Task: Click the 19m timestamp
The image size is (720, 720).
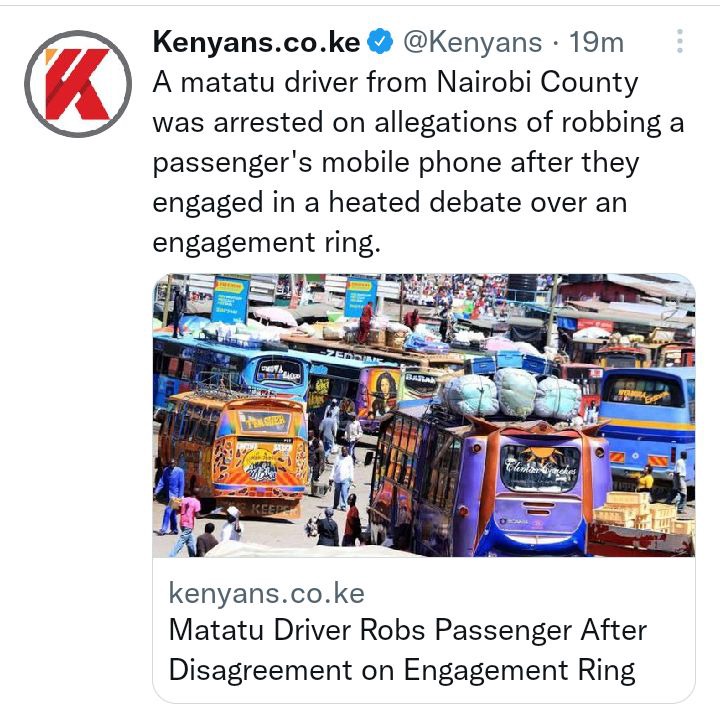Action: tap(596, 42)
